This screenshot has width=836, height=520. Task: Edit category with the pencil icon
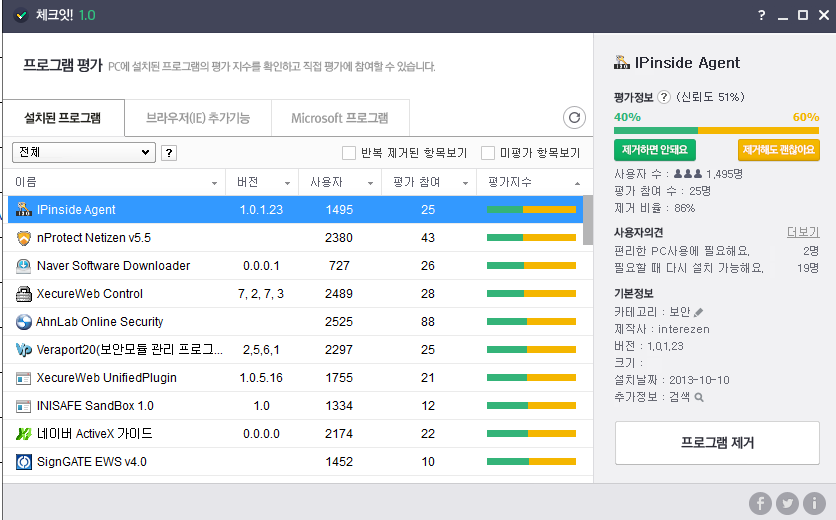(x=698, y=312)
